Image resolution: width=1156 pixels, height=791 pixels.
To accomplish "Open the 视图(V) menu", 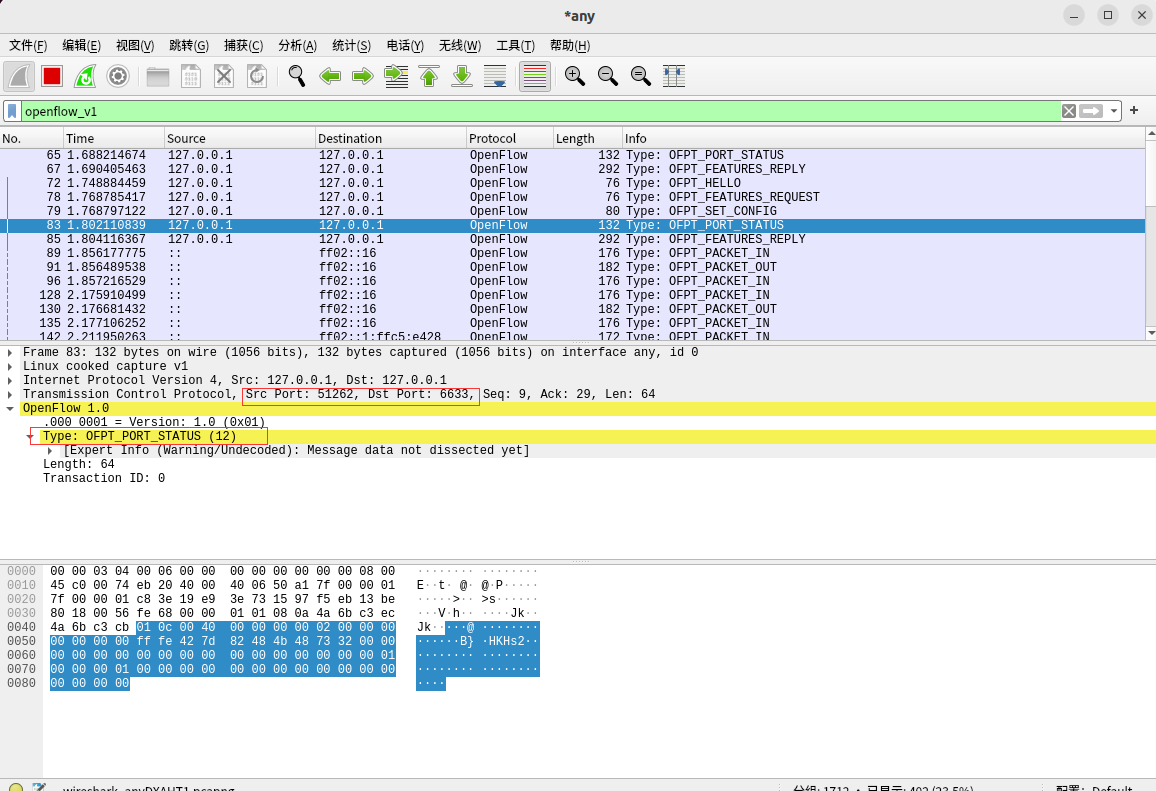I will click(x=135, y=46).
